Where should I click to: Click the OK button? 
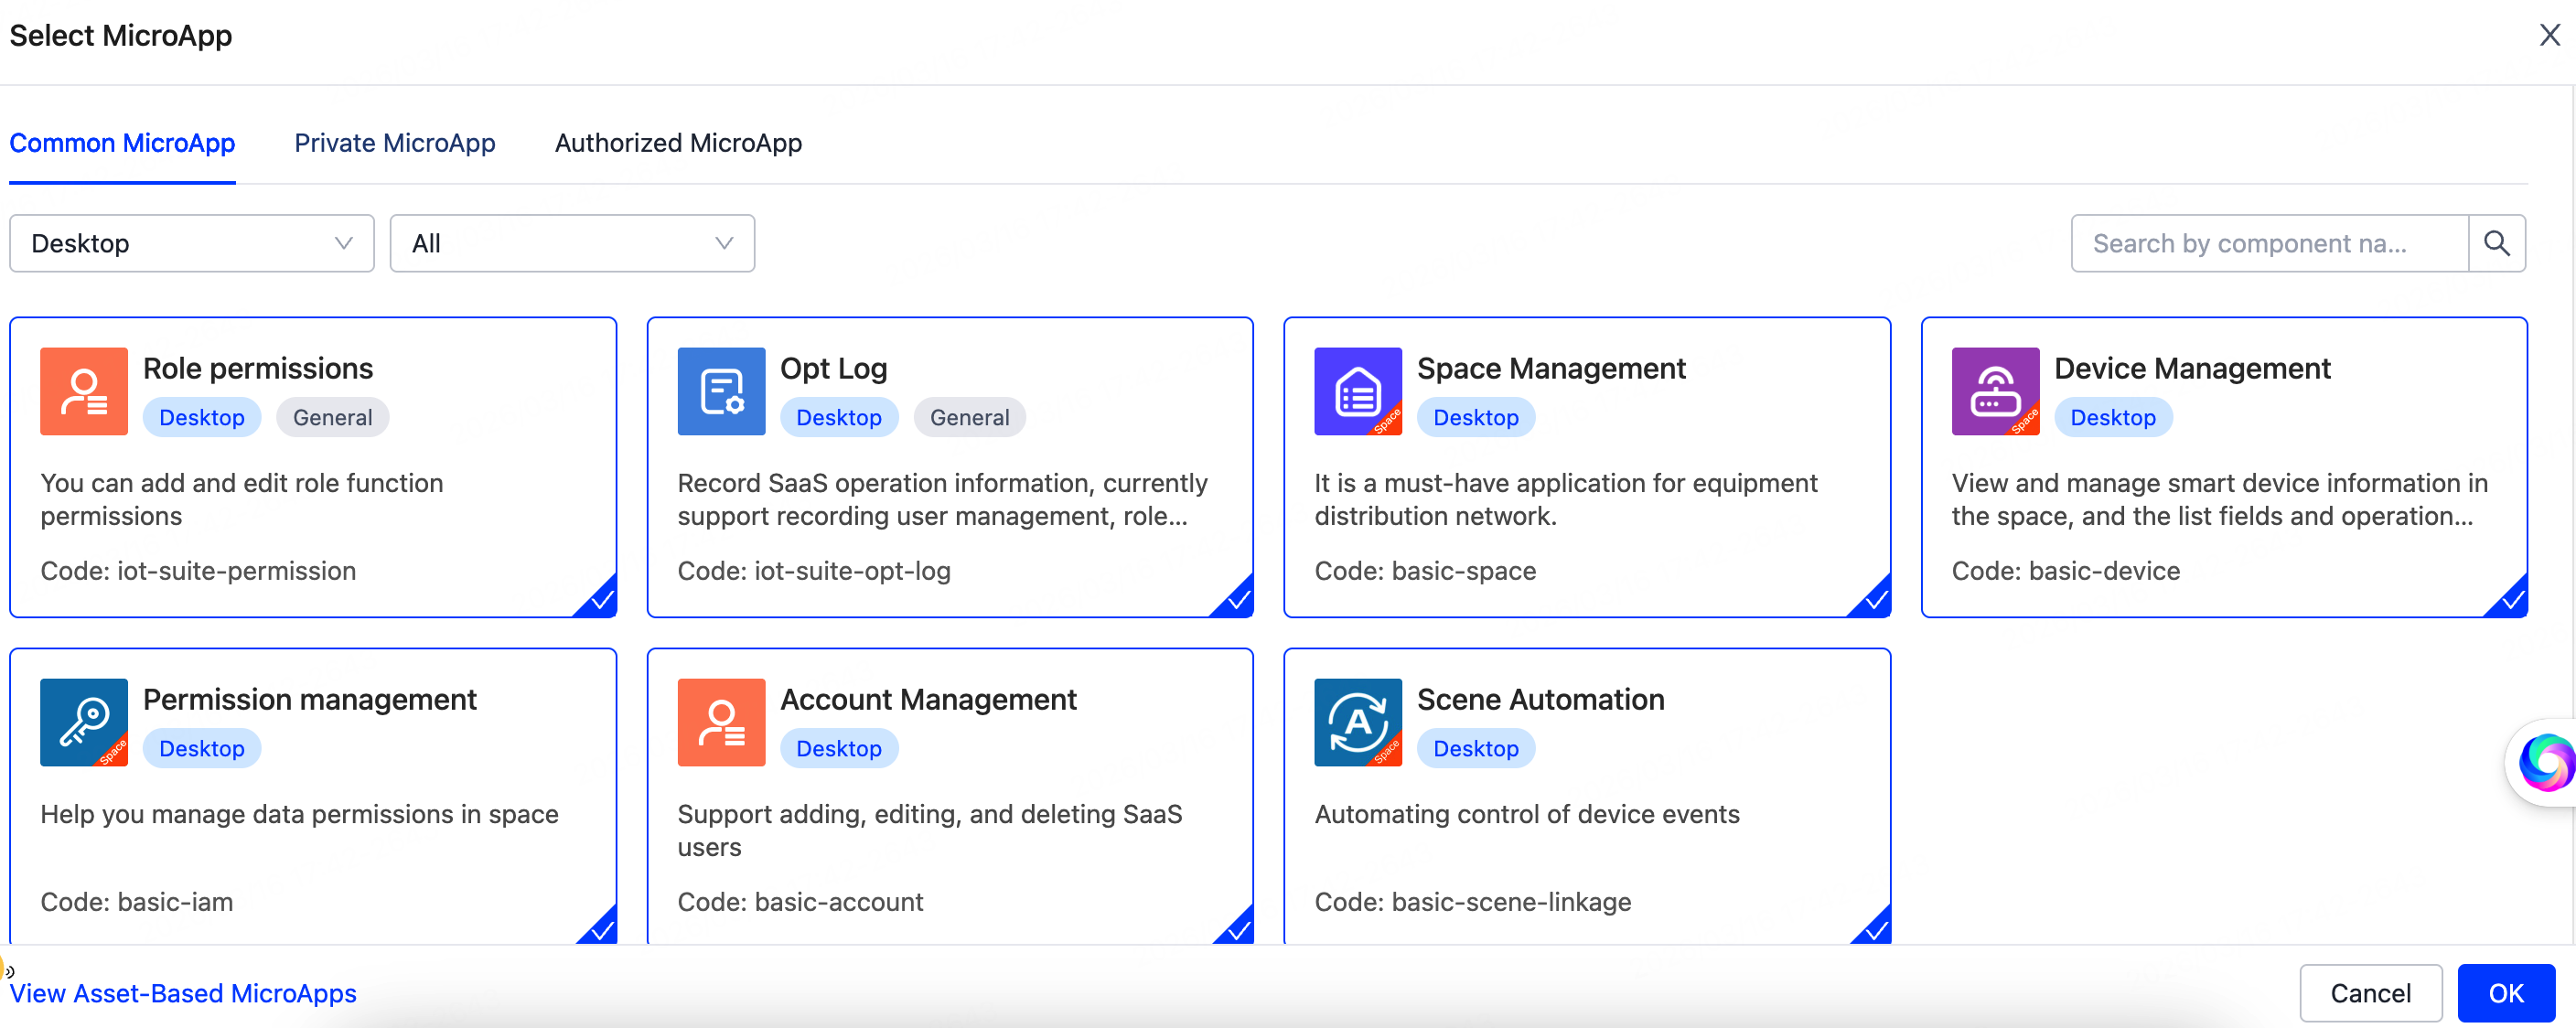pyautogui.click(x=2506, y=993)
